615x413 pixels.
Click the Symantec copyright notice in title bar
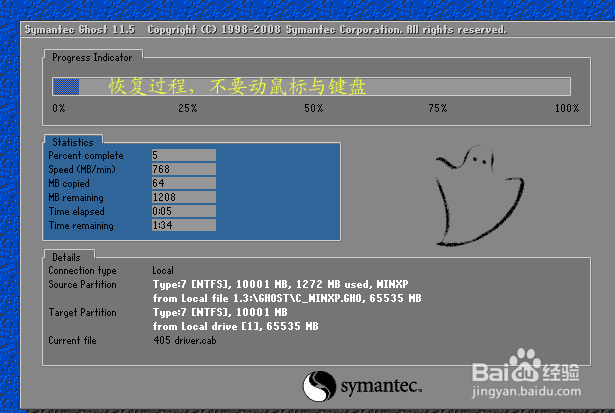point(327,30)
